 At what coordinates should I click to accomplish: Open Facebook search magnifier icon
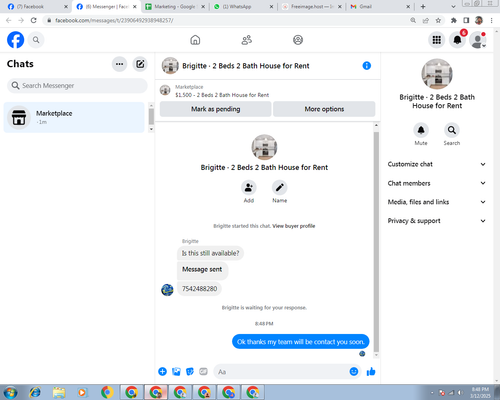(x=36, y=40)
